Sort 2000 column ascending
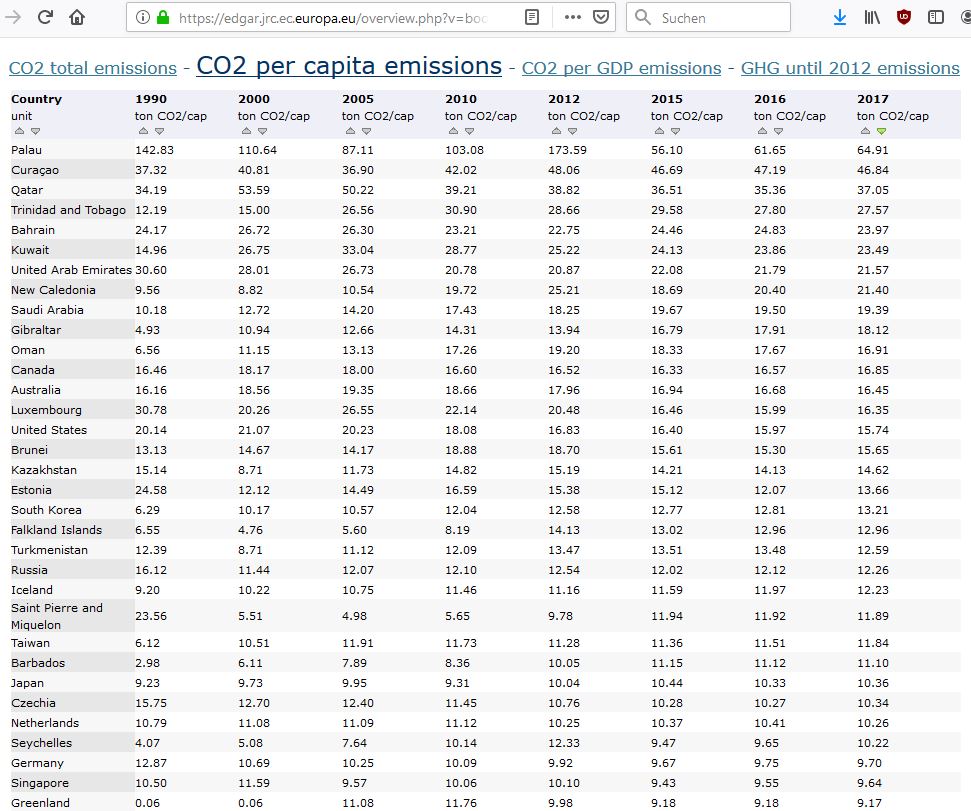Screen dimensions: 971x811 pos(246,131)
